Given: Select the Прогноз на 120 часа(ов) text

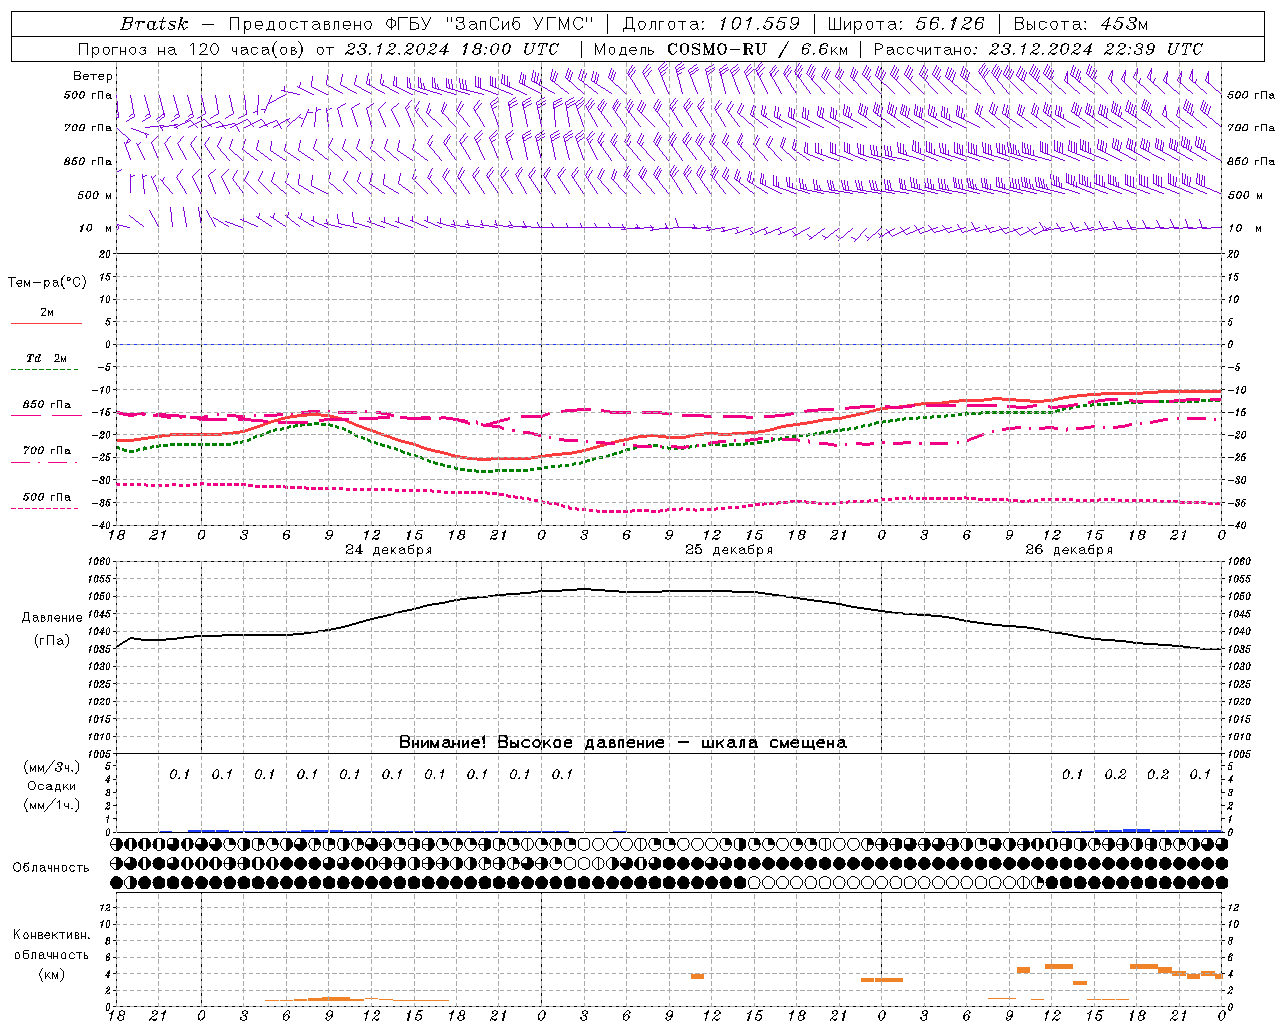Looking at the screenshot, I should [192, 49].
